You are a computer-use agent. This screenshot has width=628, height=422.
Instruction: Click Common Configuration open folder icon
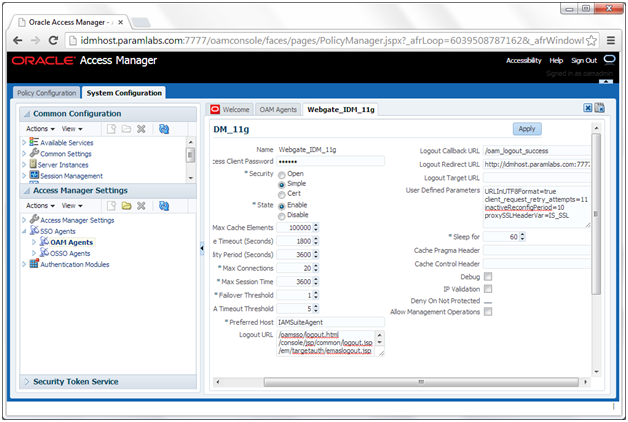(x=127, y=129)
